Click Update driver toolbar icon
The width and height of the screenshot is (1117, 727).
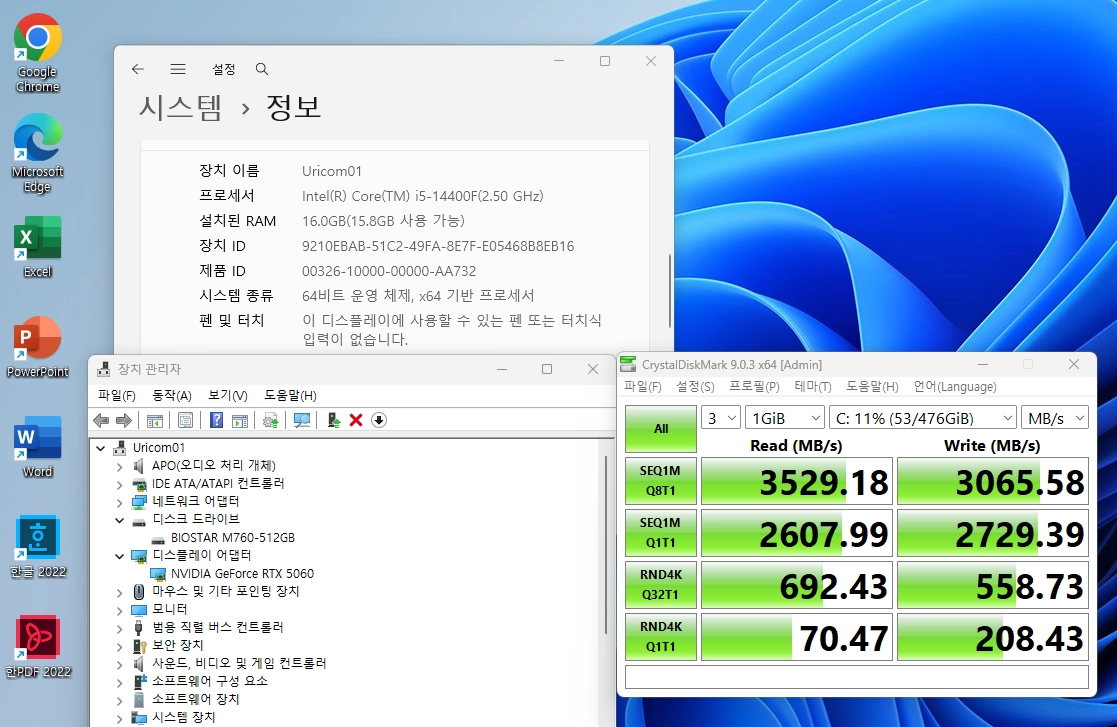[x=271, y=420]
